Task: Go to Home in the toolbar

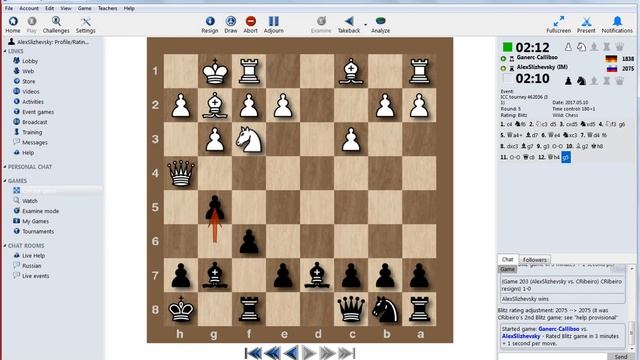Action: (13, 25)
